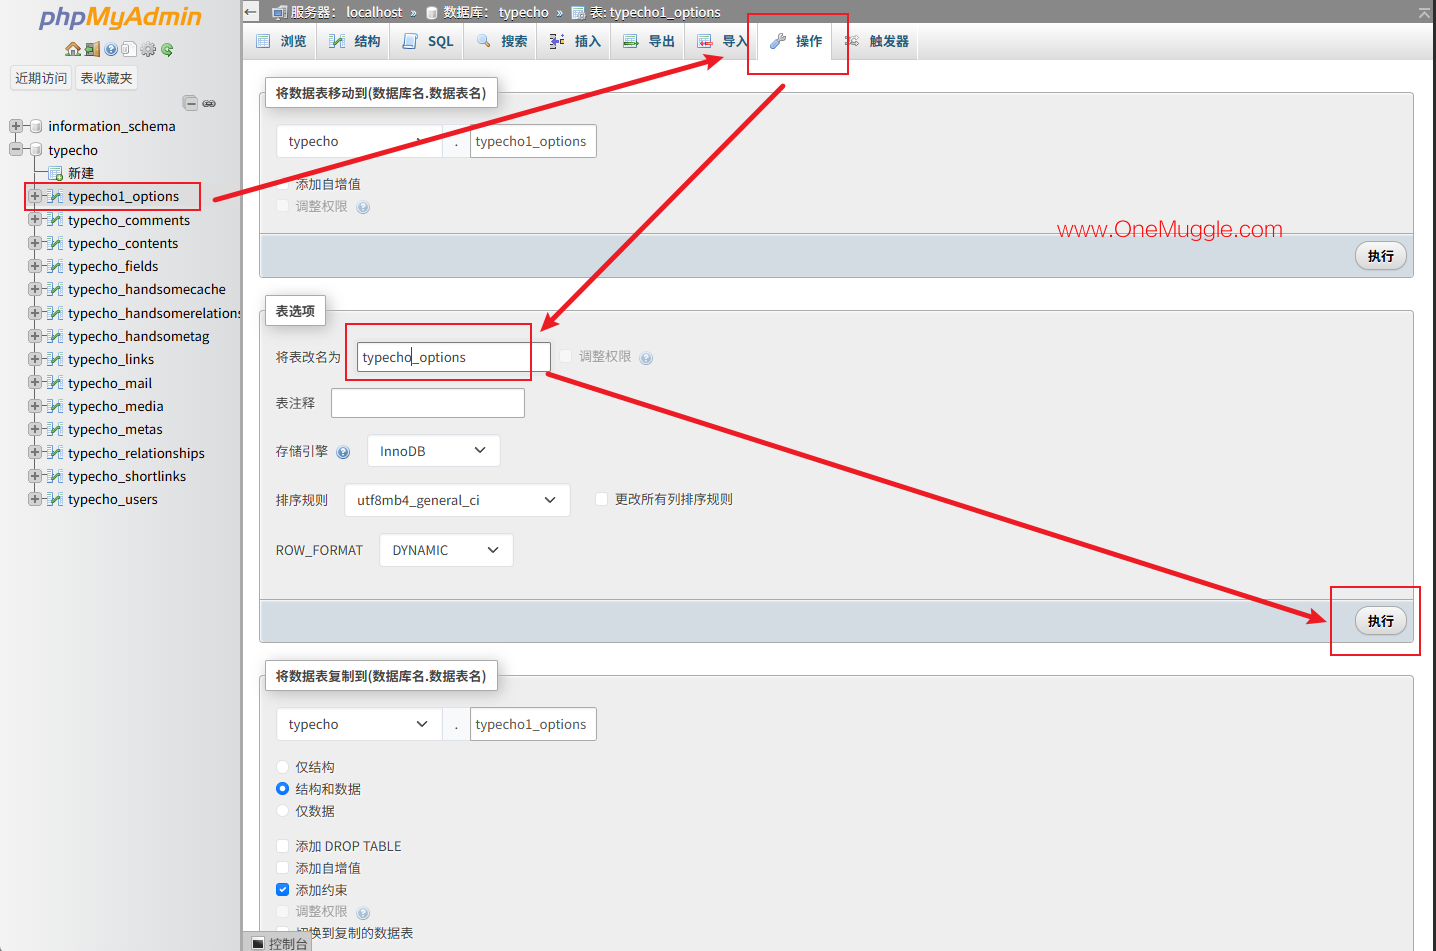Open the ROW_FORMAT DYNAMIC dropdown

(x=446, y=550)
